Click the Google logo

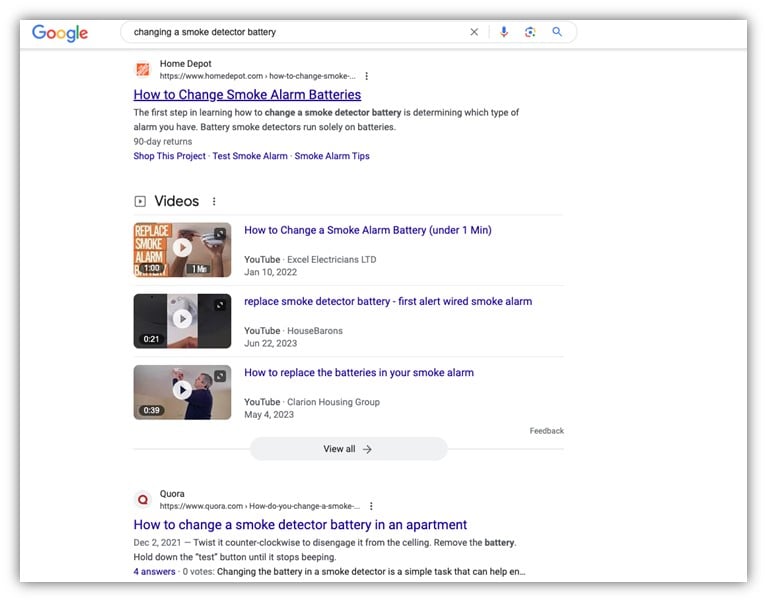click(60, 33)
